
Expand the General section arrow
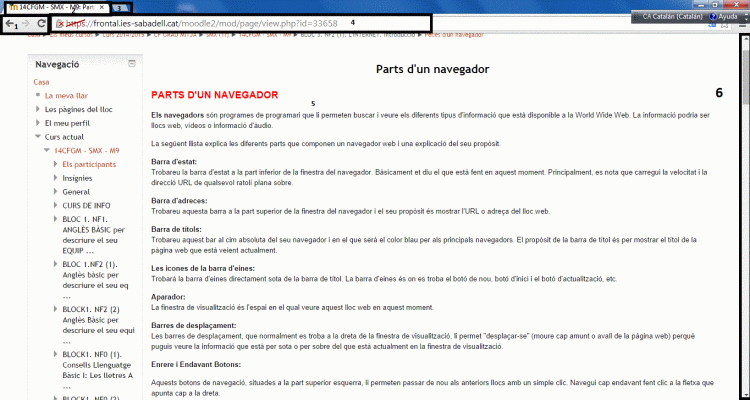point(55,192)
